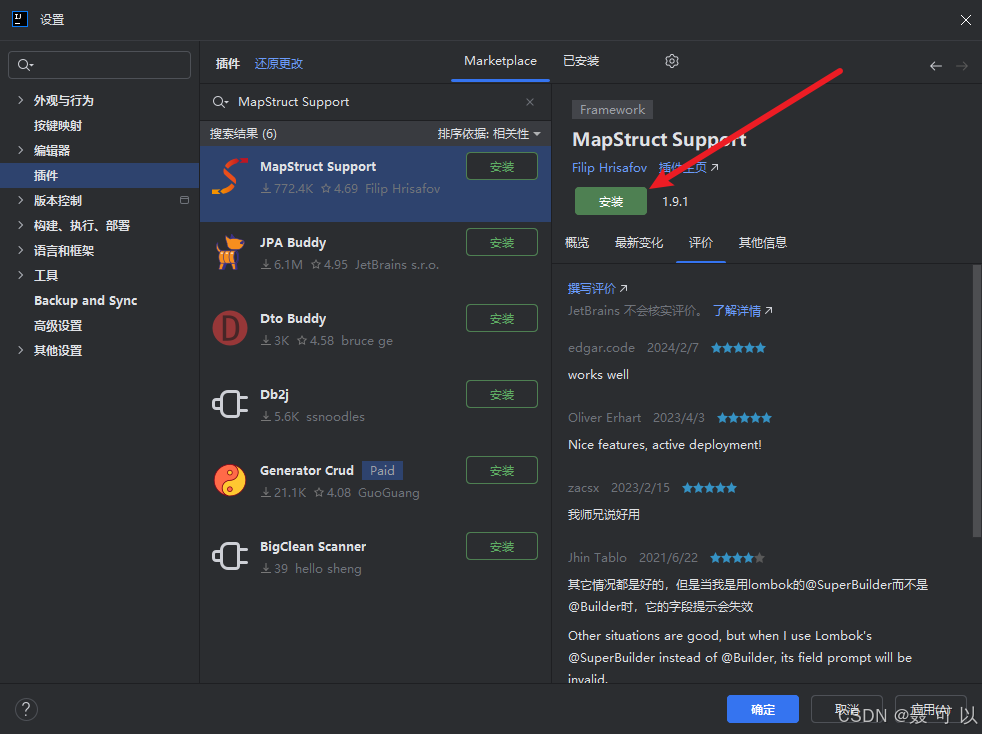Clear the MapStruct Support search text

tap(529, 101)
